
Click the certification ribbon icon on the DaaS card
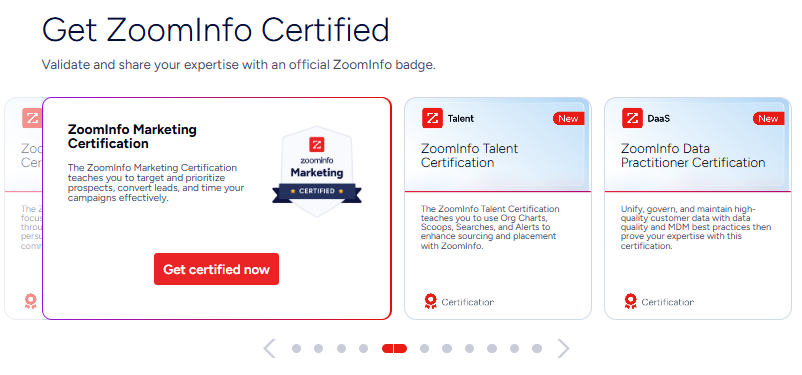631,301
